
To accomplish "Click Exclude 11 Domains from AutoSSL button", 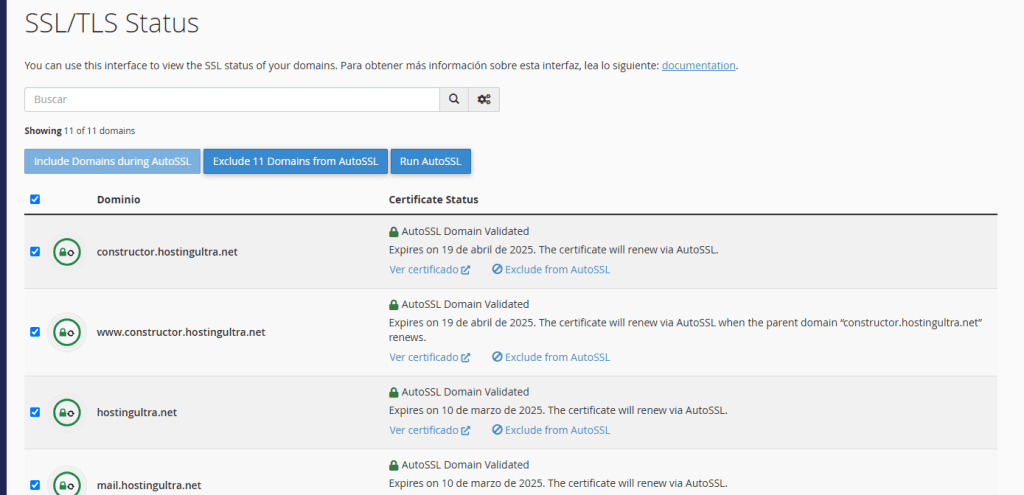I will (296, 161).
